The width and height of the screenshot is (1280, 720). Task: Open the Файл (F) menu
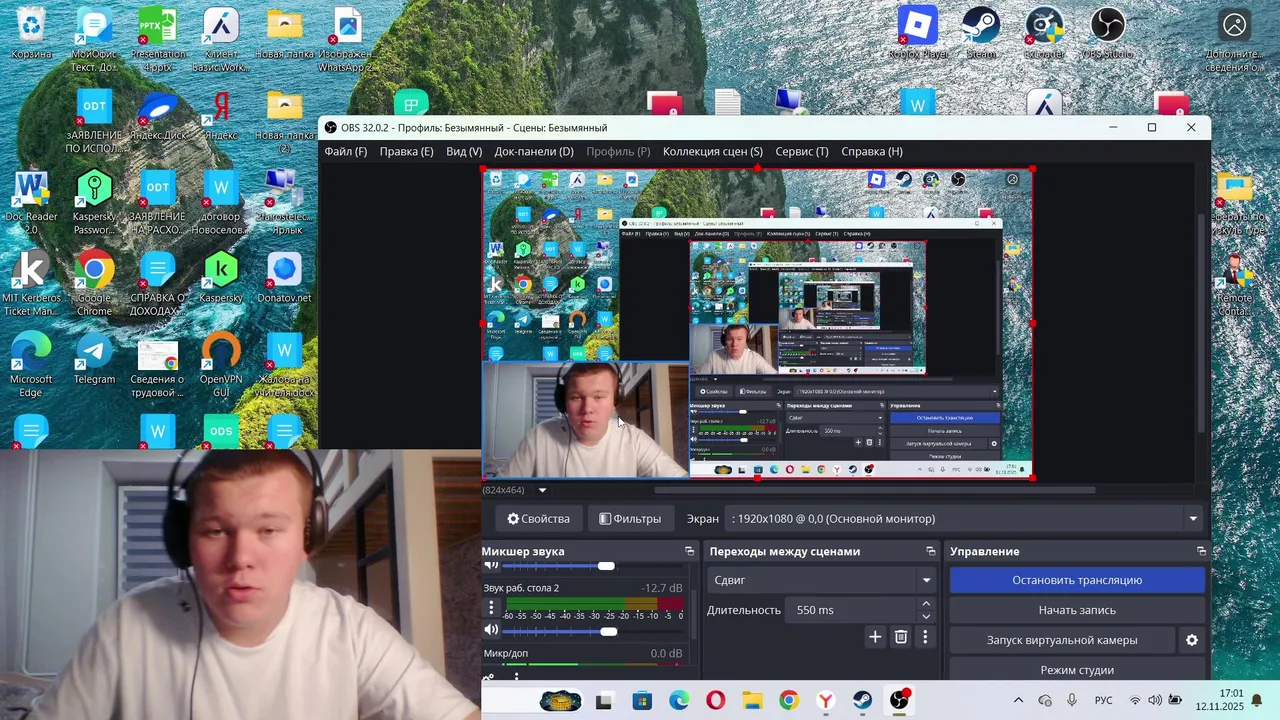click(345, 152)
